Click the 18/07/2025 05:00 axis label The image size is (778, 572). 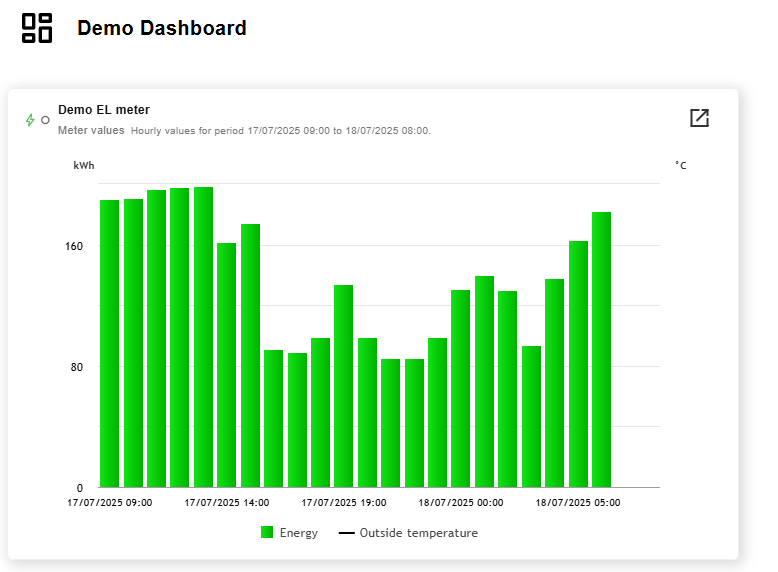[578, 503]
